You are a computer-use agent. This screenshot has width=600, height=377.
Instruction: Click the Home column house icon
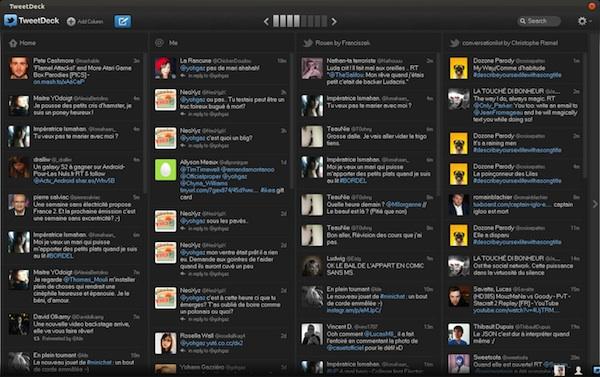click(x=13, y=43)
